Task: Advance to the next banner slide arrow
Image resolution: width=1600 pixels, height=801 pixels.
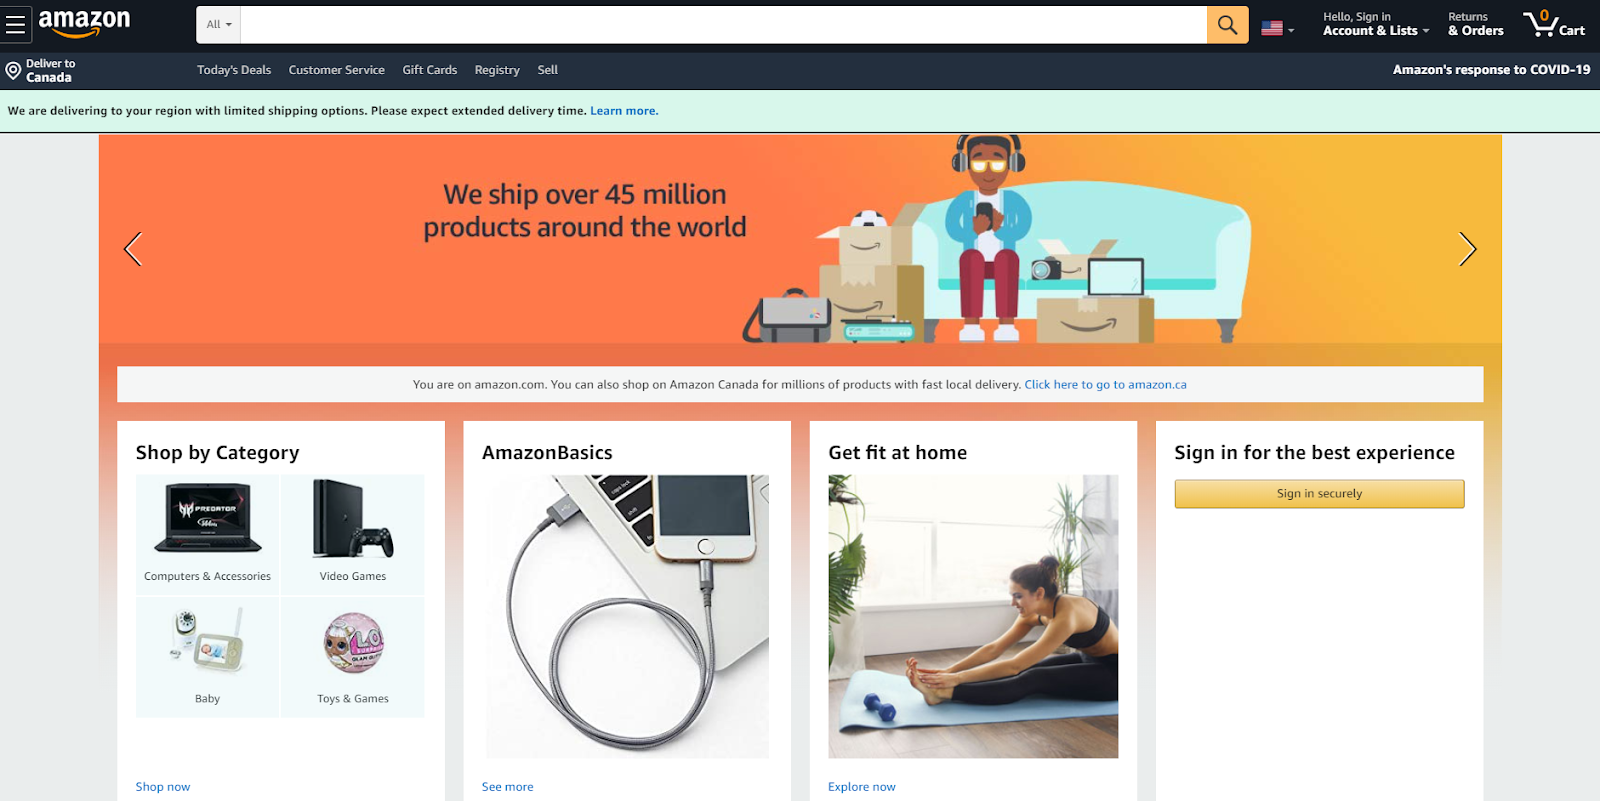Action: (1467, 249)
